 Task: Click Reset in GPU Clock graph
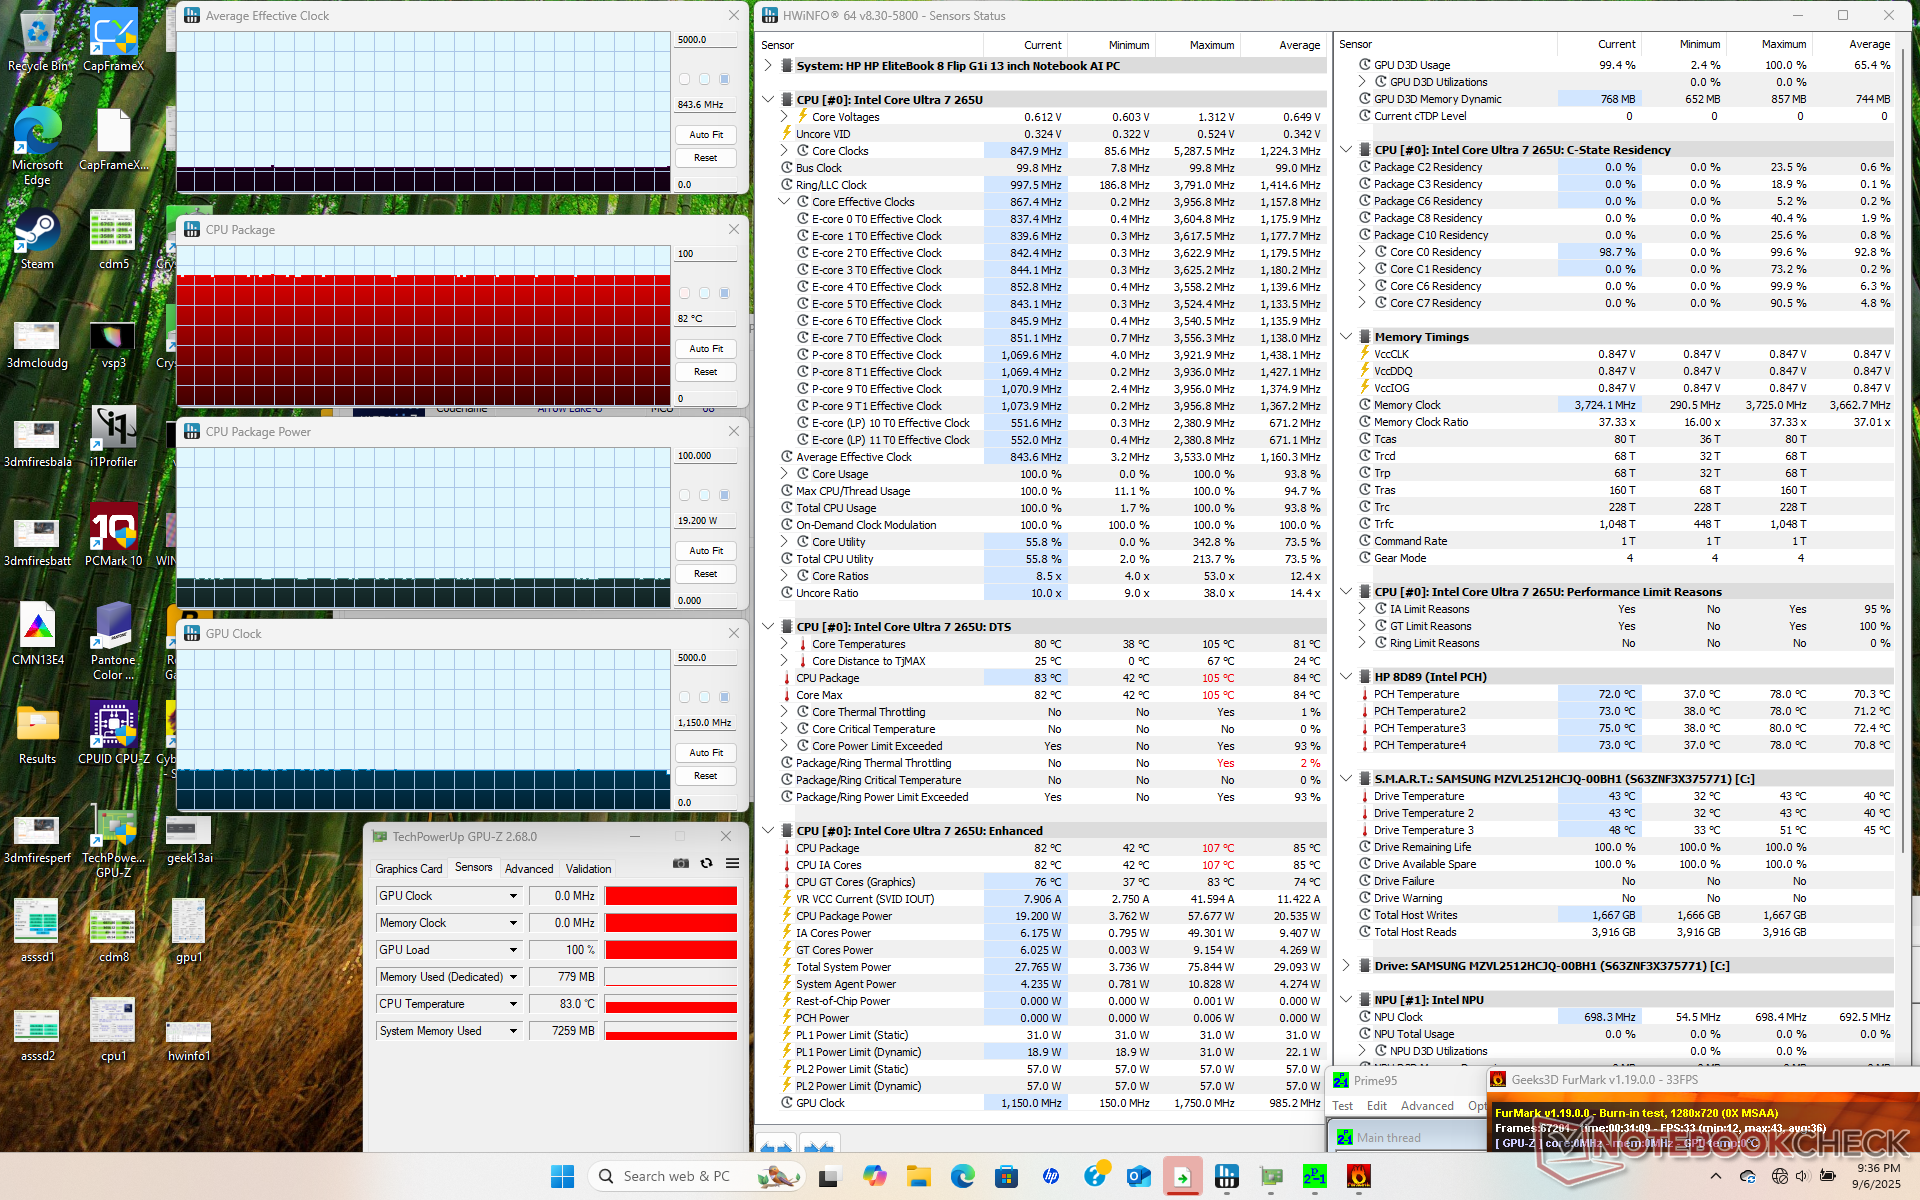(x=706, y=776)
